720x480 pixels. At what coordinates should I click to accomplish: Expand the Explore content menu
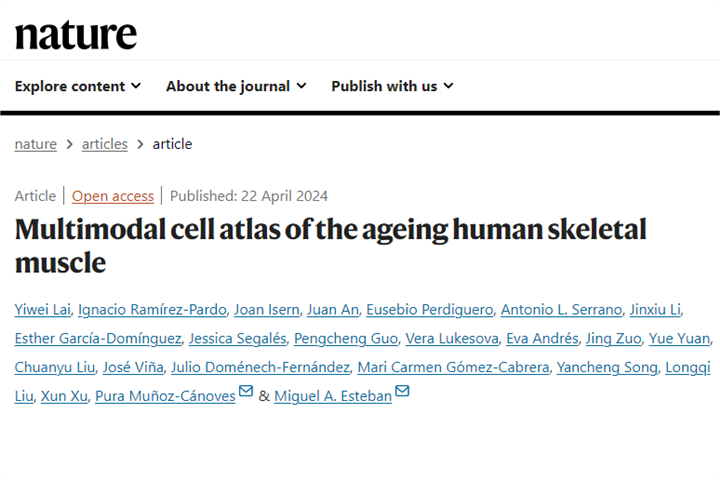pos(78,86)
